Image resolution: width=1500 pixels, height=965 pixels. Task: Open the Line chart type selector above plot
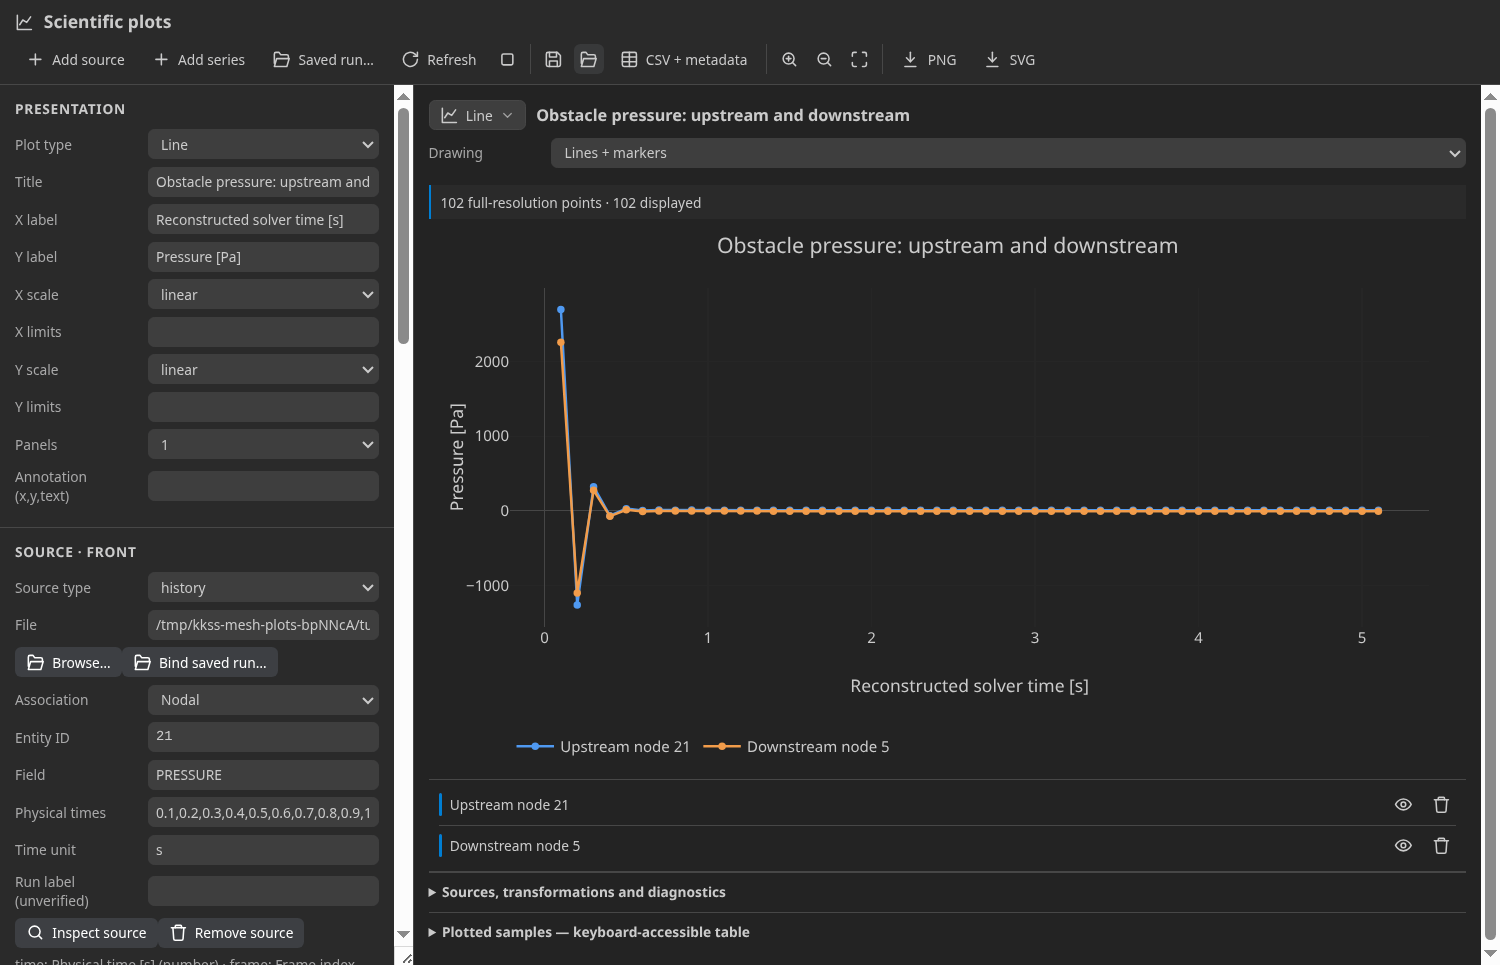[x=477, y=116]
